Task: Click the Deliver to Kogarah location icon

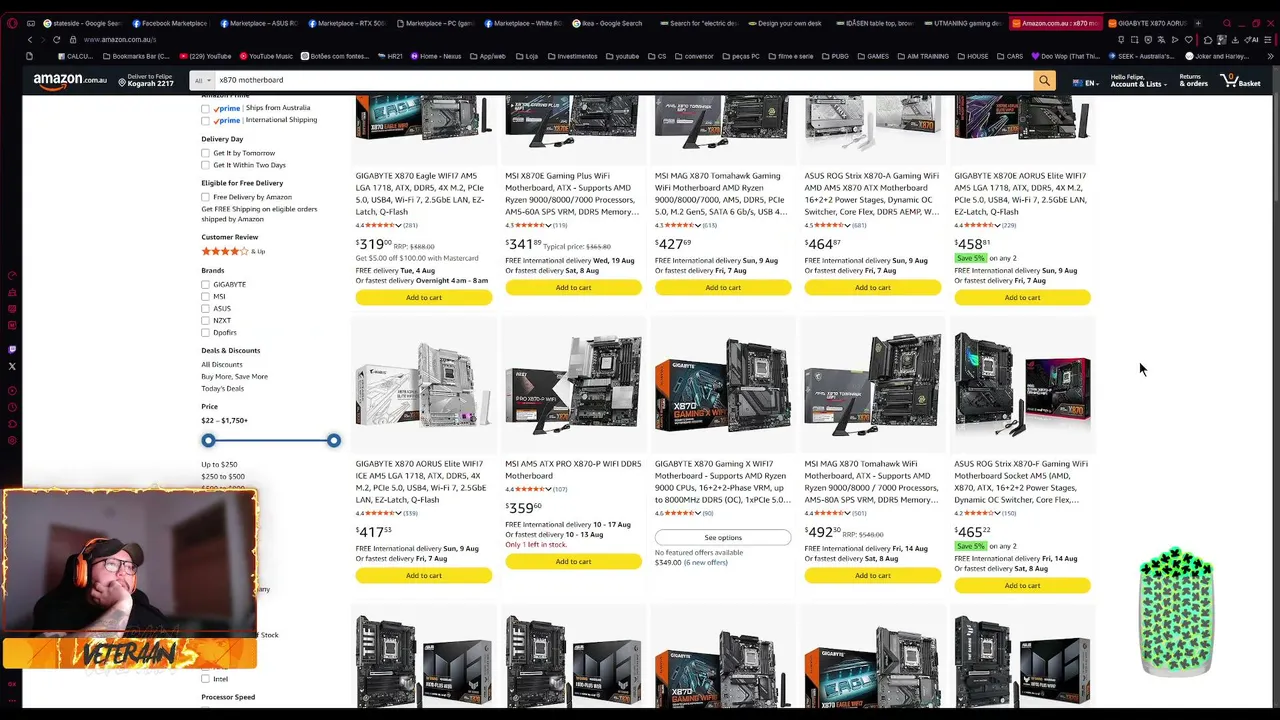Action: pyautogui.click(x=122, y=82)
